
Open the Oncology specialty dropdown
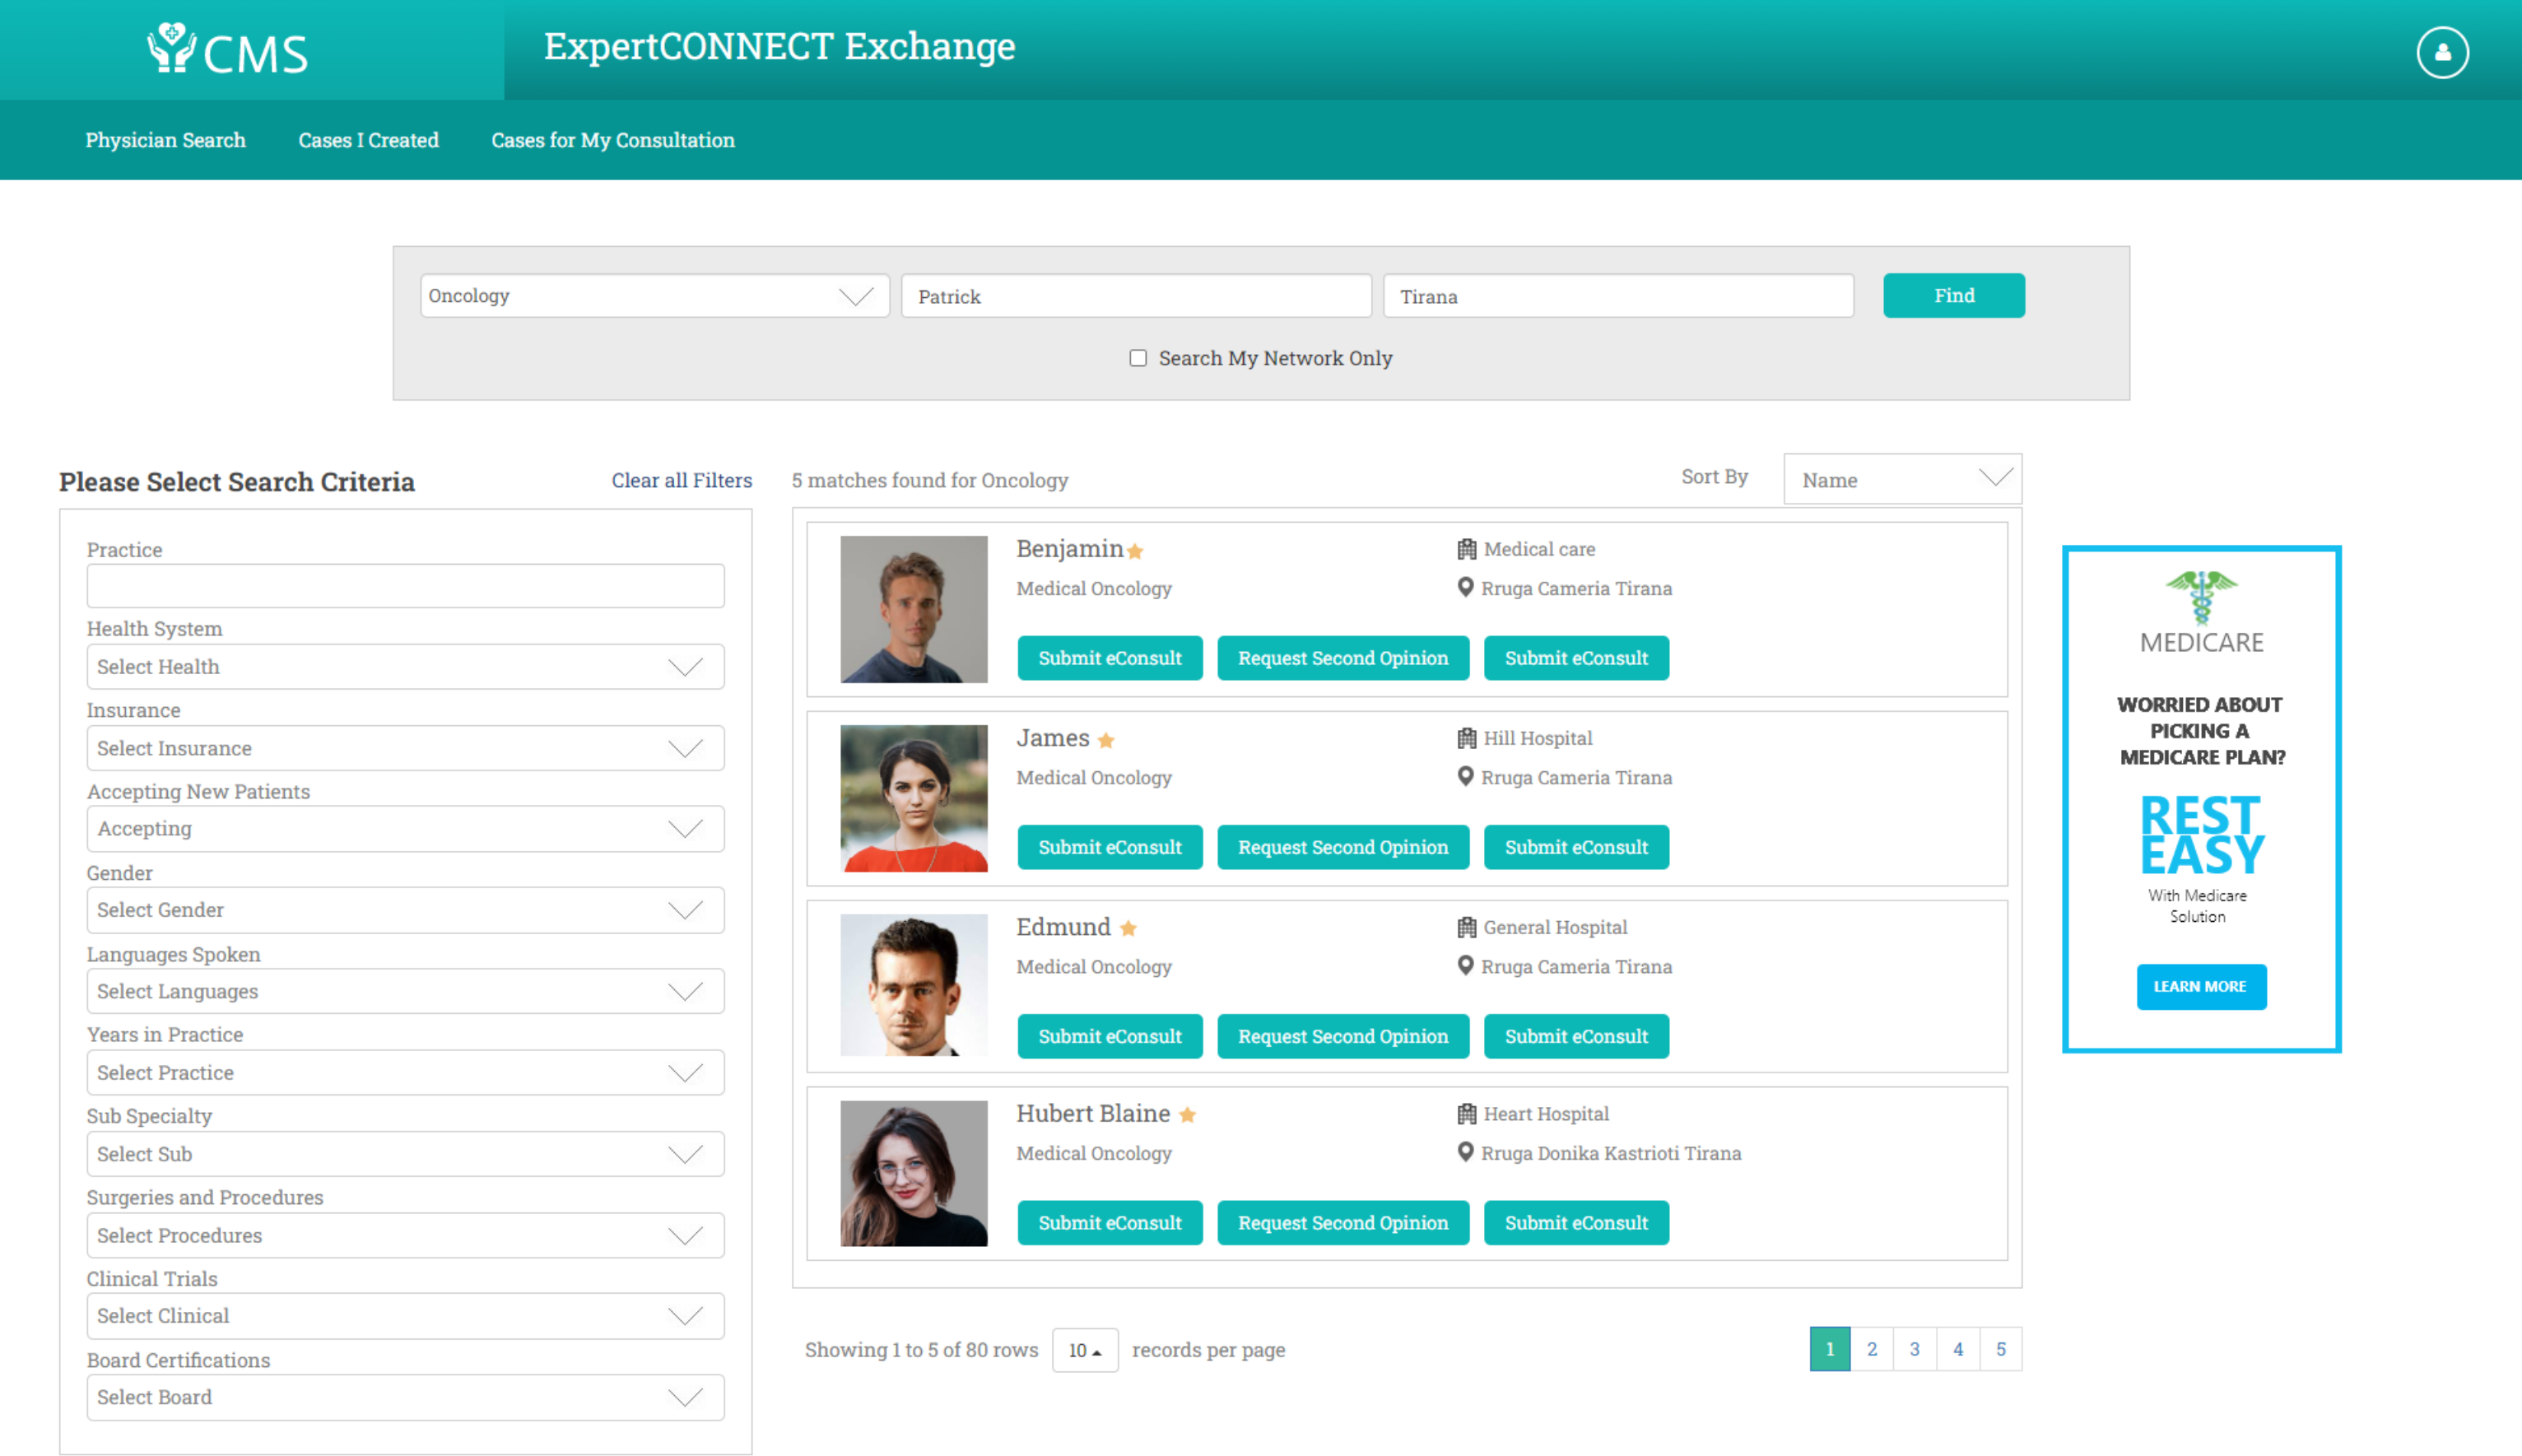tap(654, 296)
